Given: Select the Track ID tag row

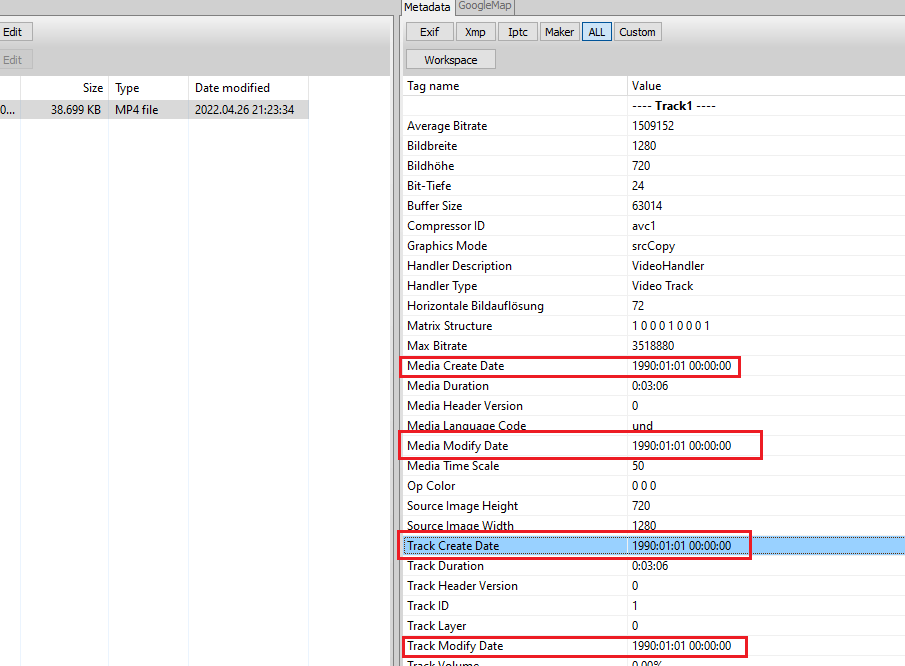Looking at the screenshot, I should (654, 606).
